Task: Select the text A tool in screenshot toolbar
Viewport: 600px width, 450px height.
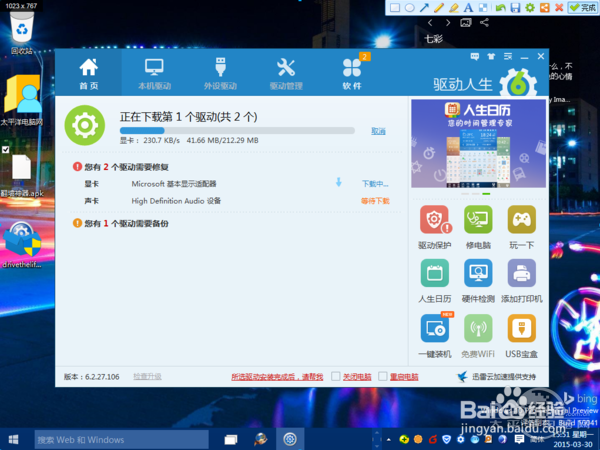Action: tap(468, 8)
